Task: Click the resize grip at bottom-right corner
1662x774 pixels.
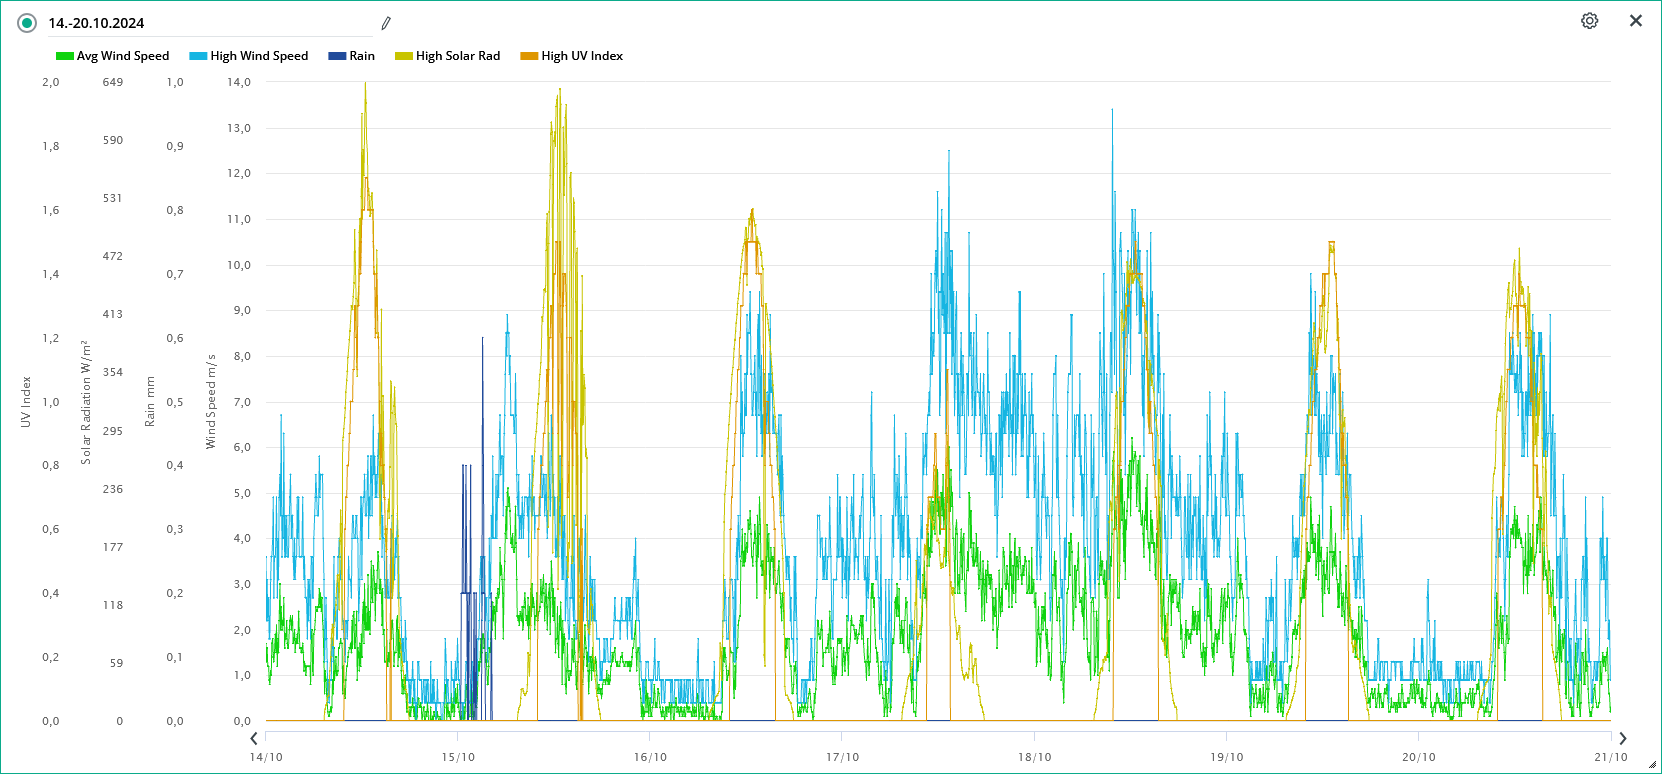Action: pos(1653,765)
